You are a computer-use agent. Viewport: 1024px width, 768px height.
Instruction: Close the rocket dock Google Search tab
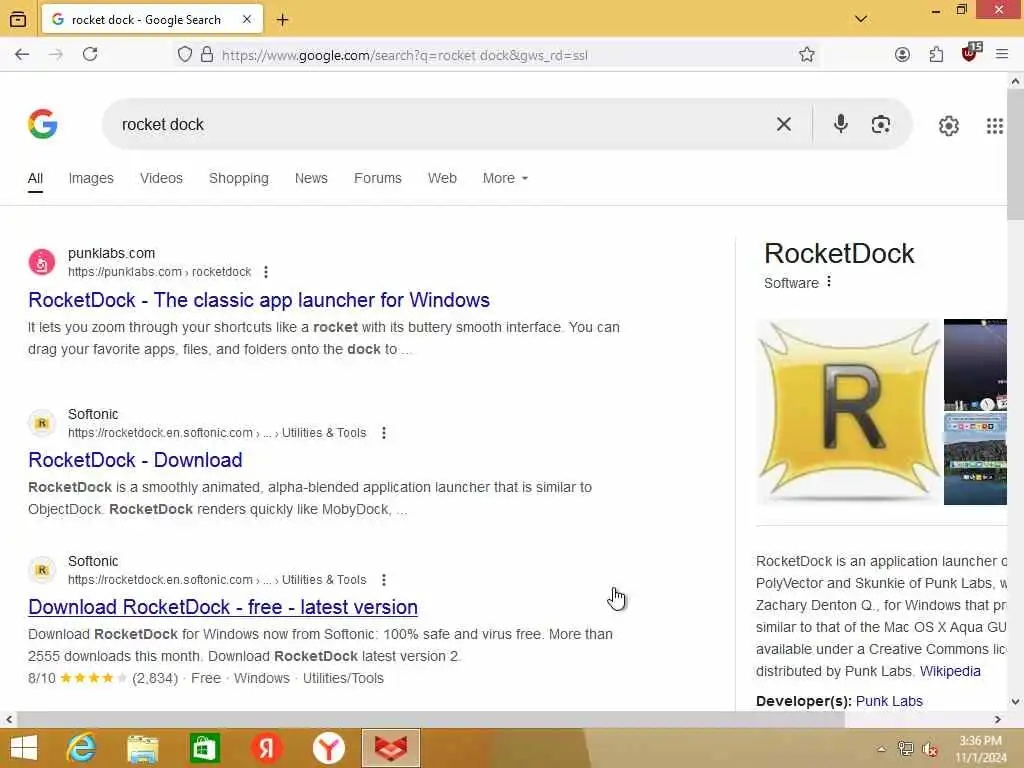247,20
